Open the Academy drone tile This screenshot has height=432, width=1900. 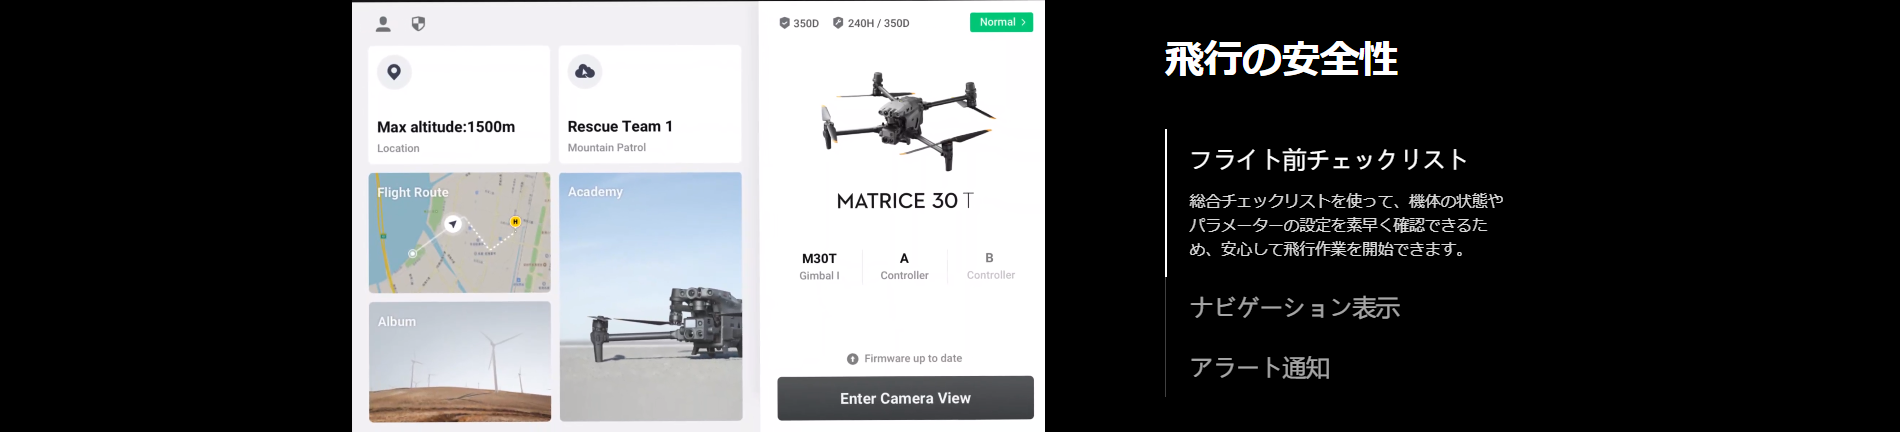650,297
